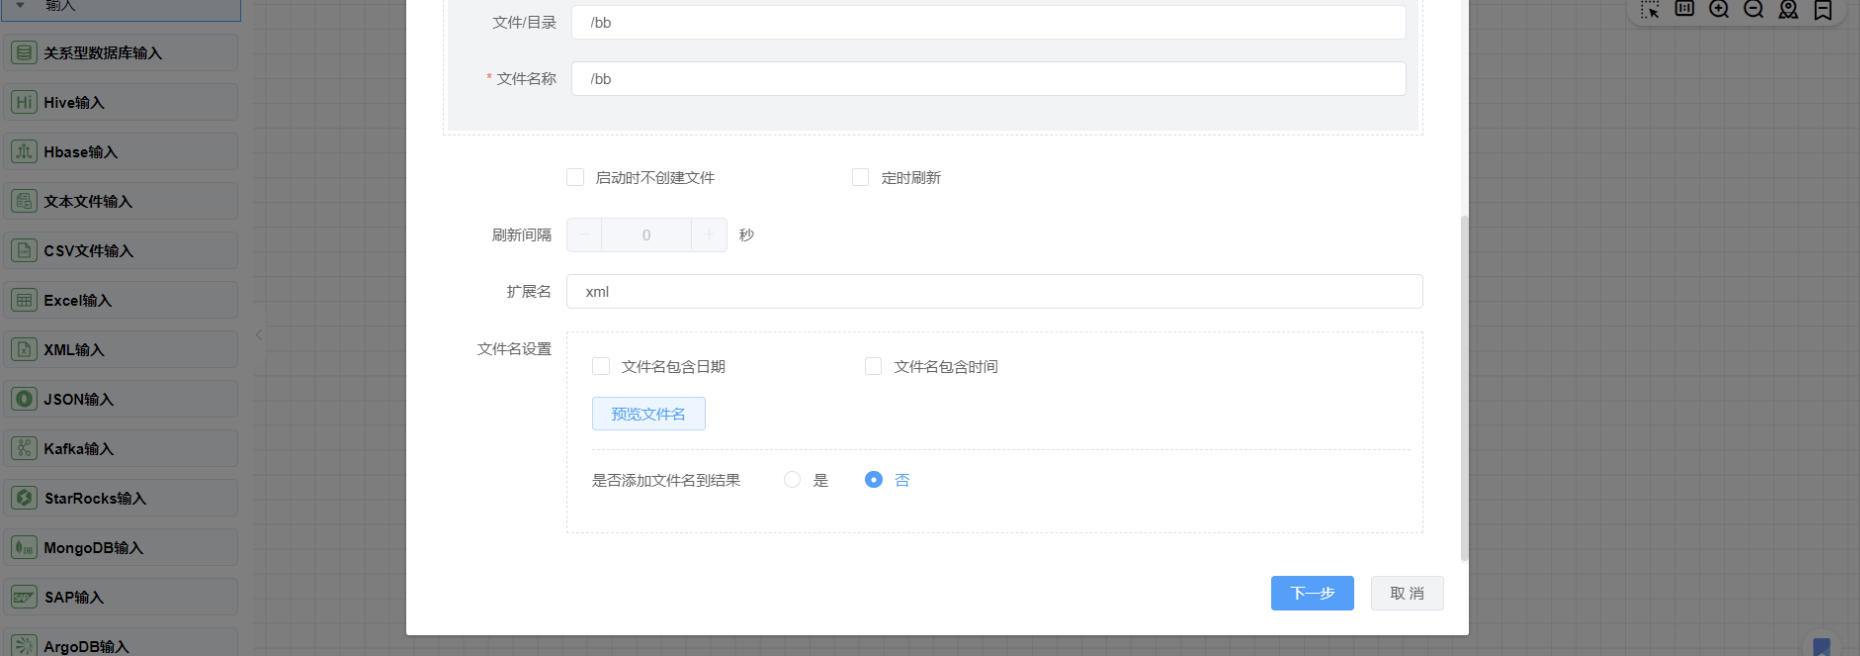
Task: Click the zoom in magnifier icon
Action: coord(1719,9)
